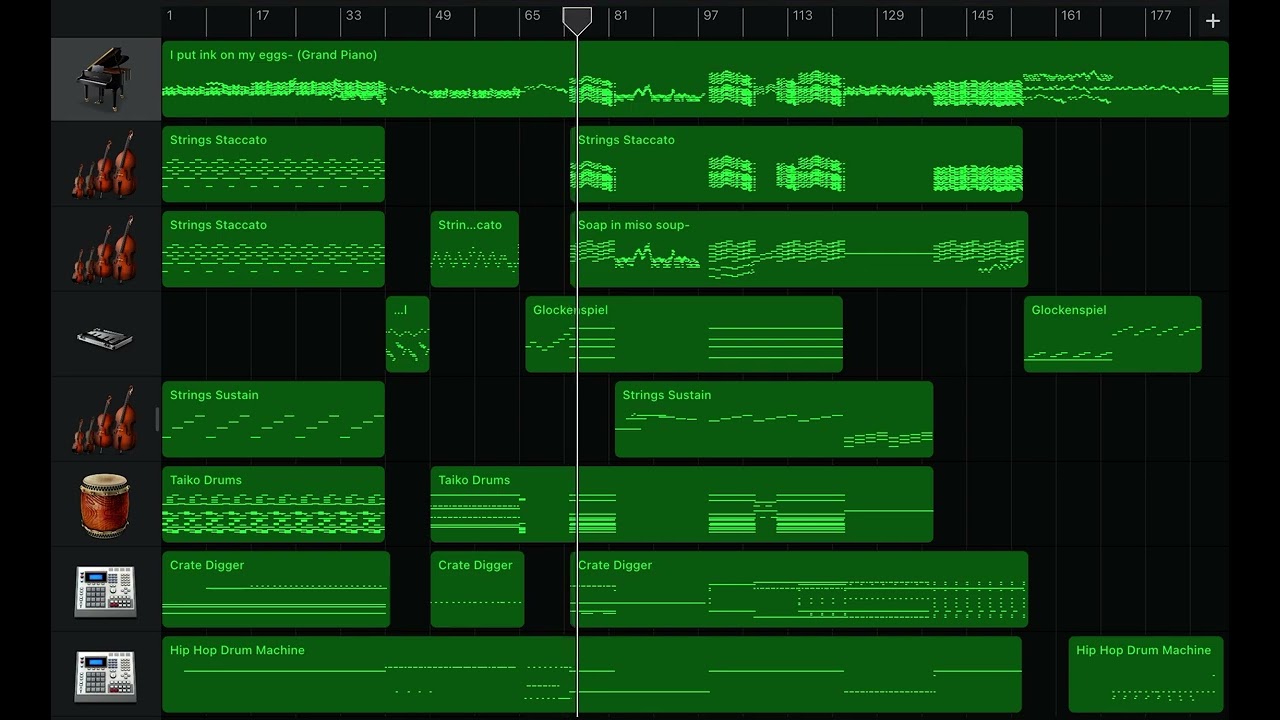Screen dimensions: 1280x720
Task: Tap the track header resize handle
Action: point(156,420)
